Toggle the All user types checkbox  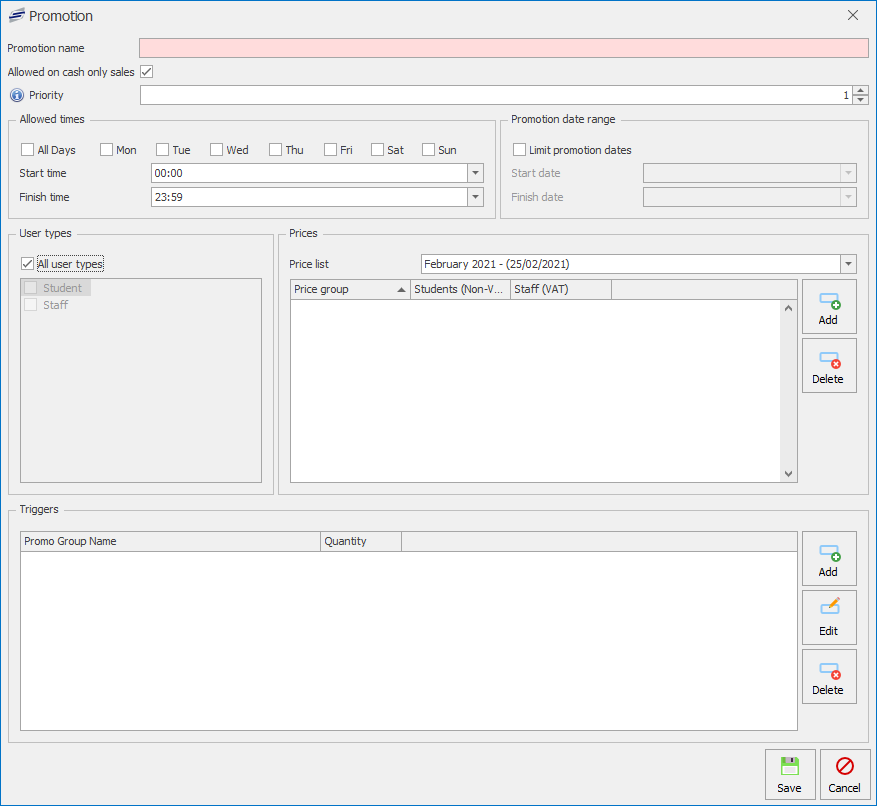28,264
